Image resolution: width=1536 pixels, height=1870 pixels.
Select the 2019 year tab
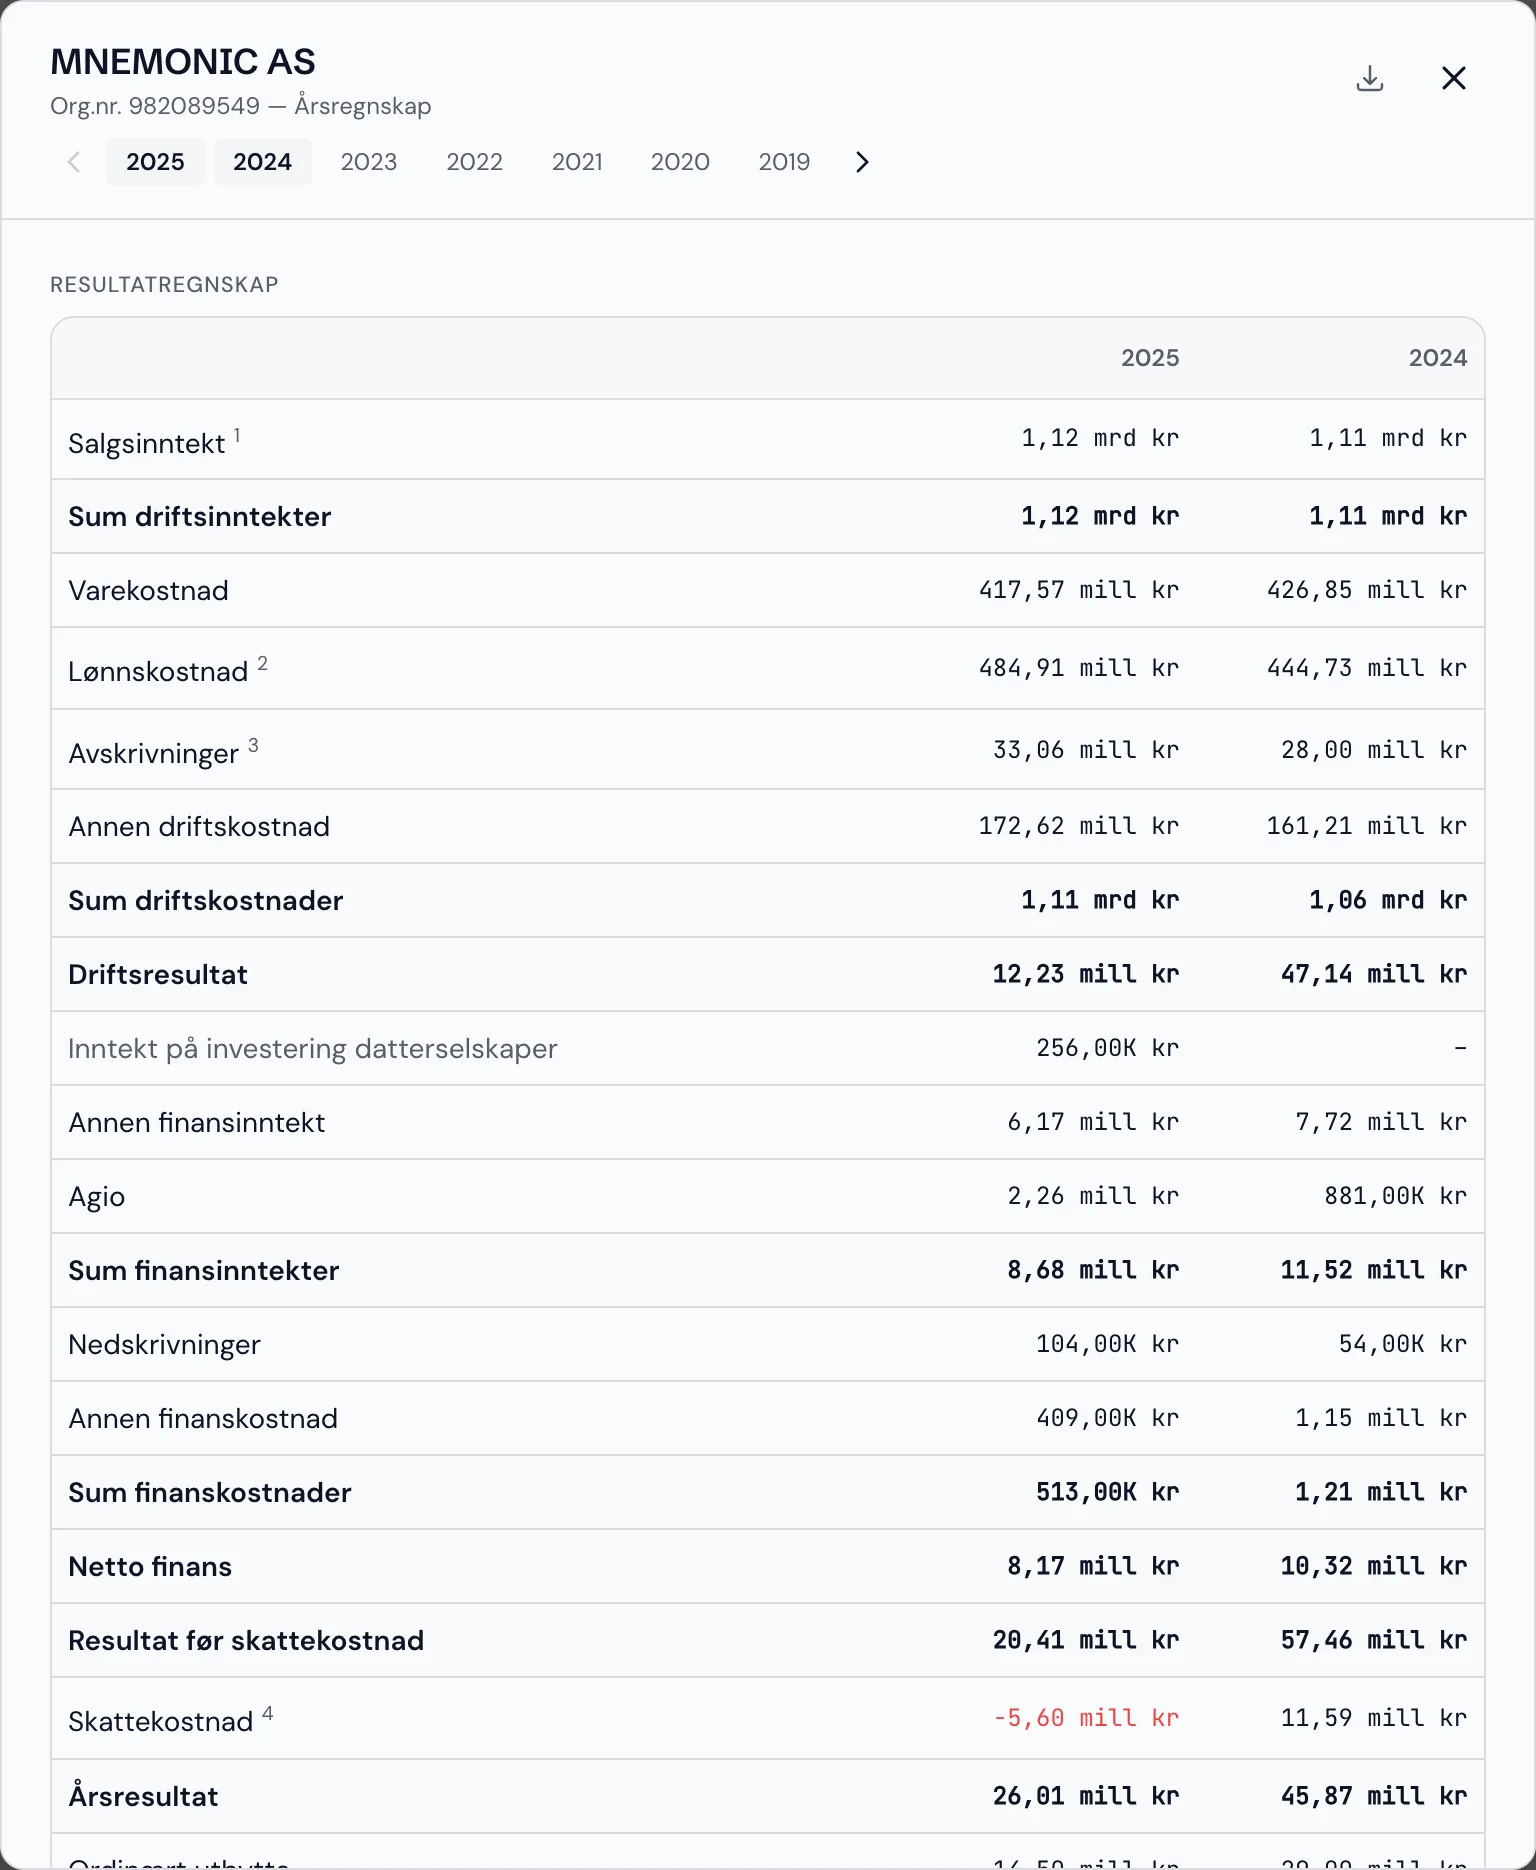(784, 162)
